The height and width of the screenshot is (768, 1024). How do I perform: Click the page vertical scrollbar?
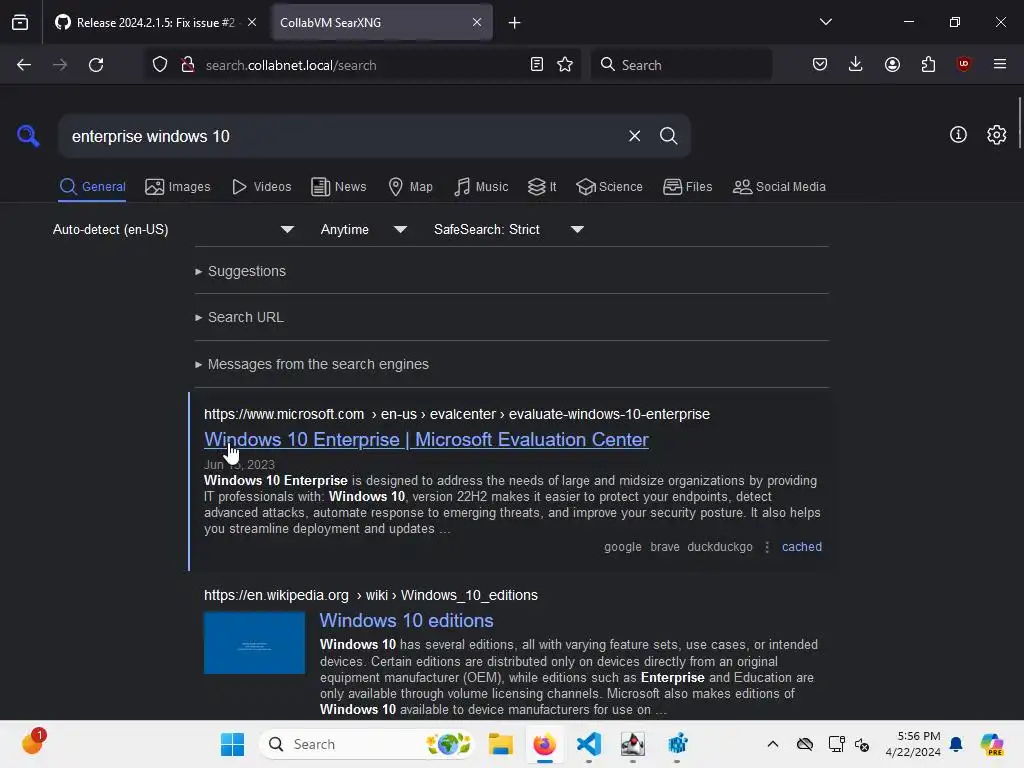1019,123
